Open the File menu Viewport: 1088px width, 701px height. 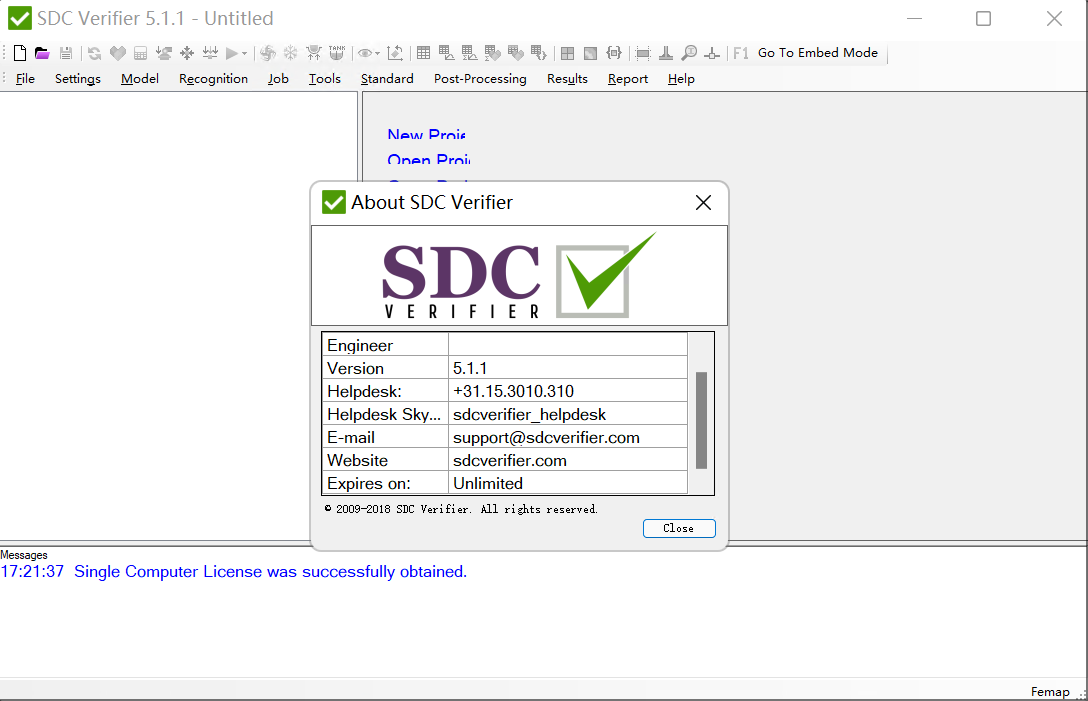25,79
